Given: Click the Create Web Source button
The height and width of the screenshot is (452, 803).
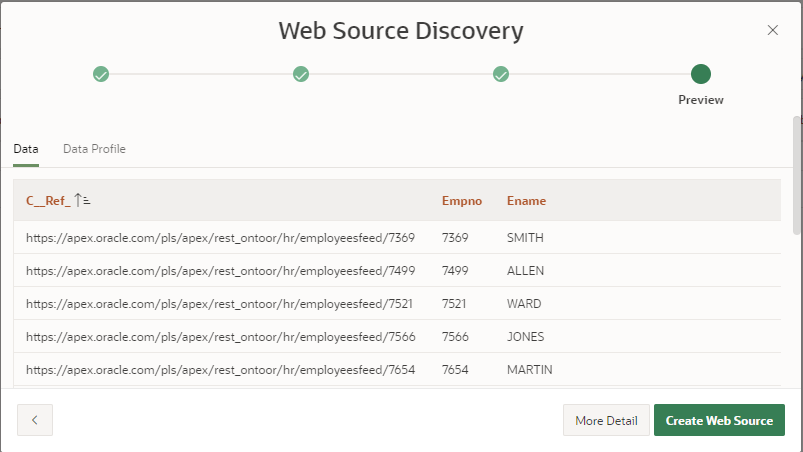Looking at the screenshot, I should (x=719, y=421).
